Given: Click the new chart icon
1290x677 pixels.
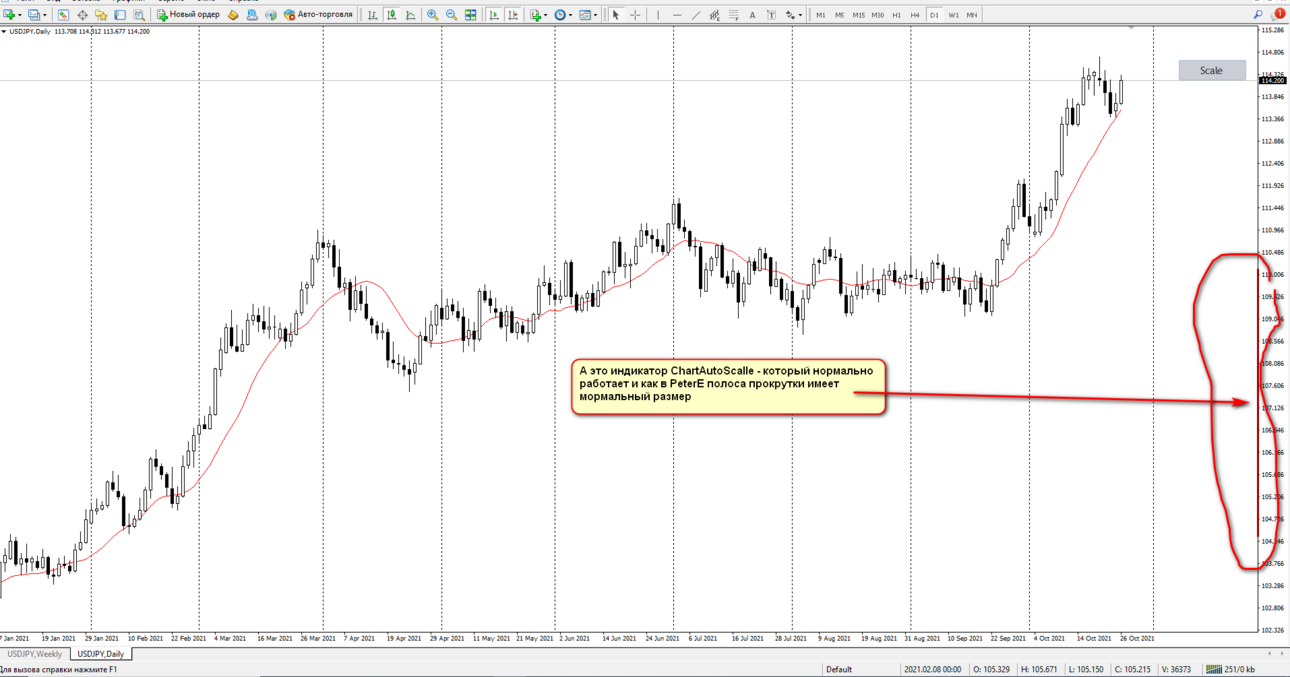Looking at the screenshot, I should coord(9,15).
